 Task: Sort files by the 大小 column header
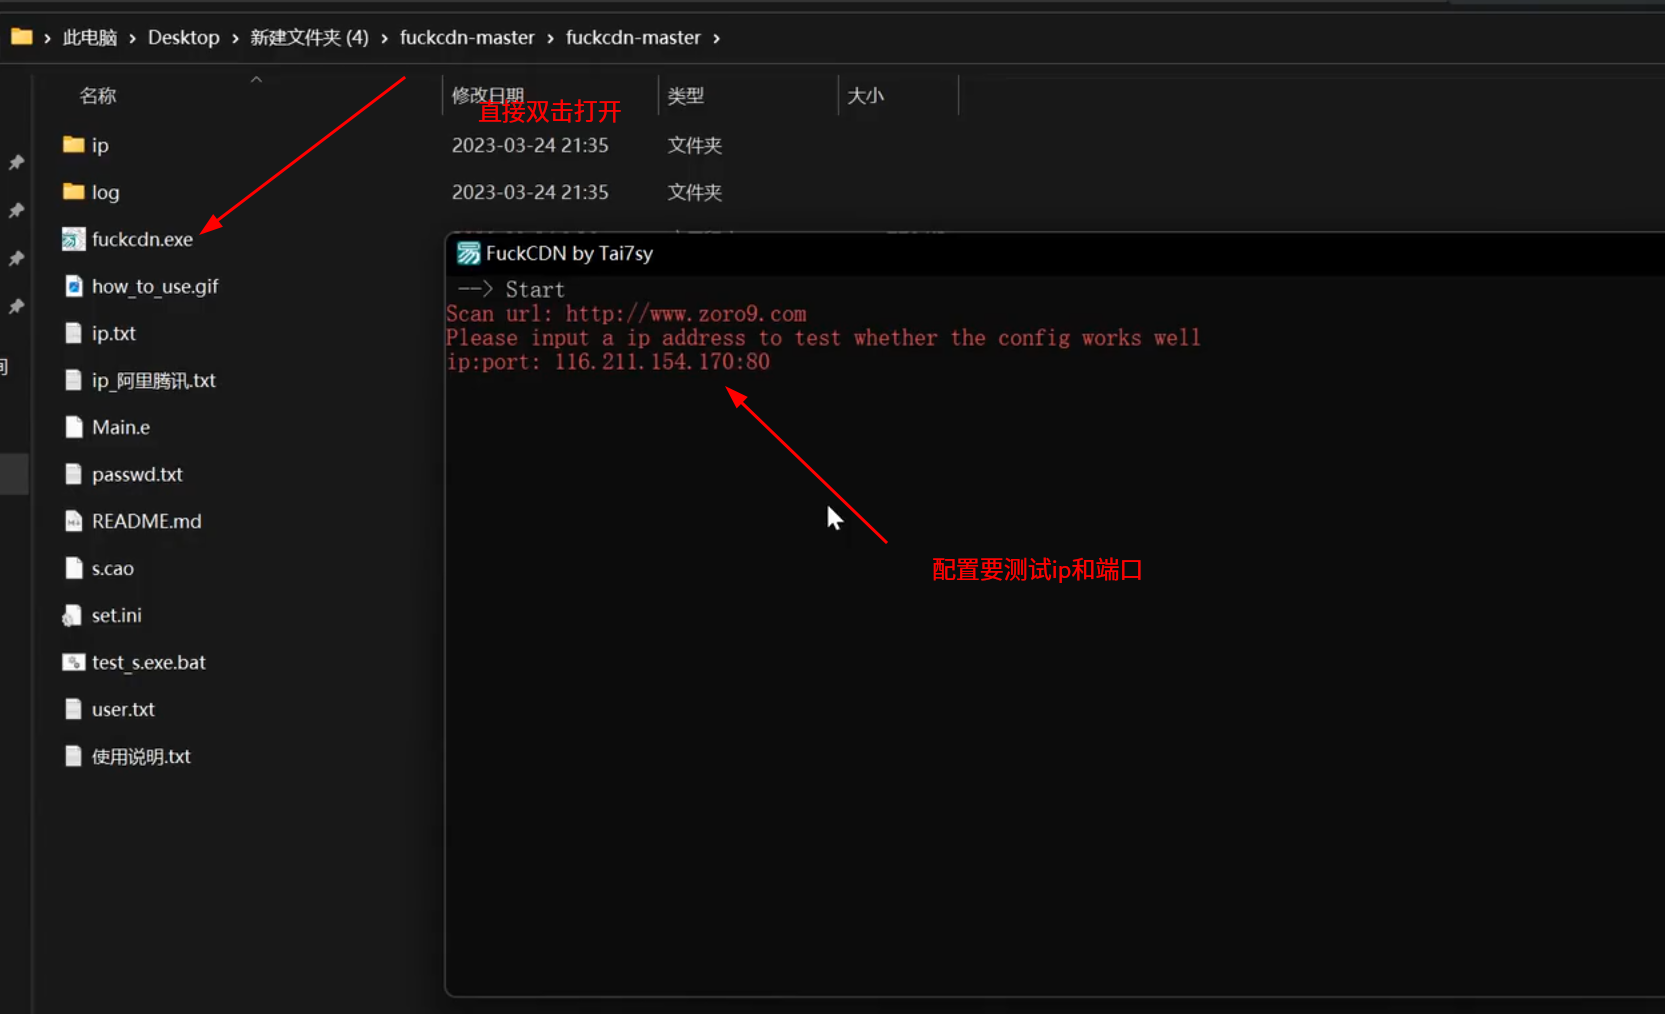click(x=866, y=96)
